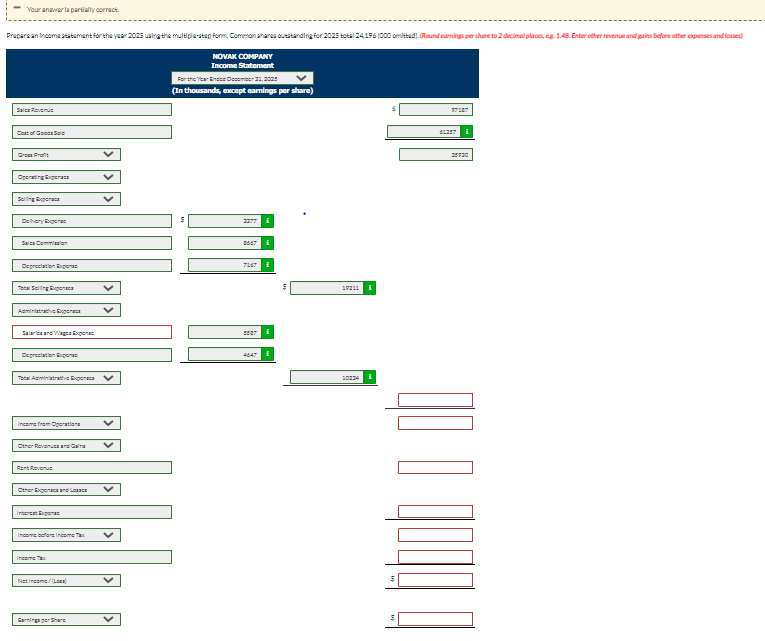Click the Cost of Goods Sold amount field
Image resolution: width=765 pixels, height=641 pixels.
click(424, 132)
